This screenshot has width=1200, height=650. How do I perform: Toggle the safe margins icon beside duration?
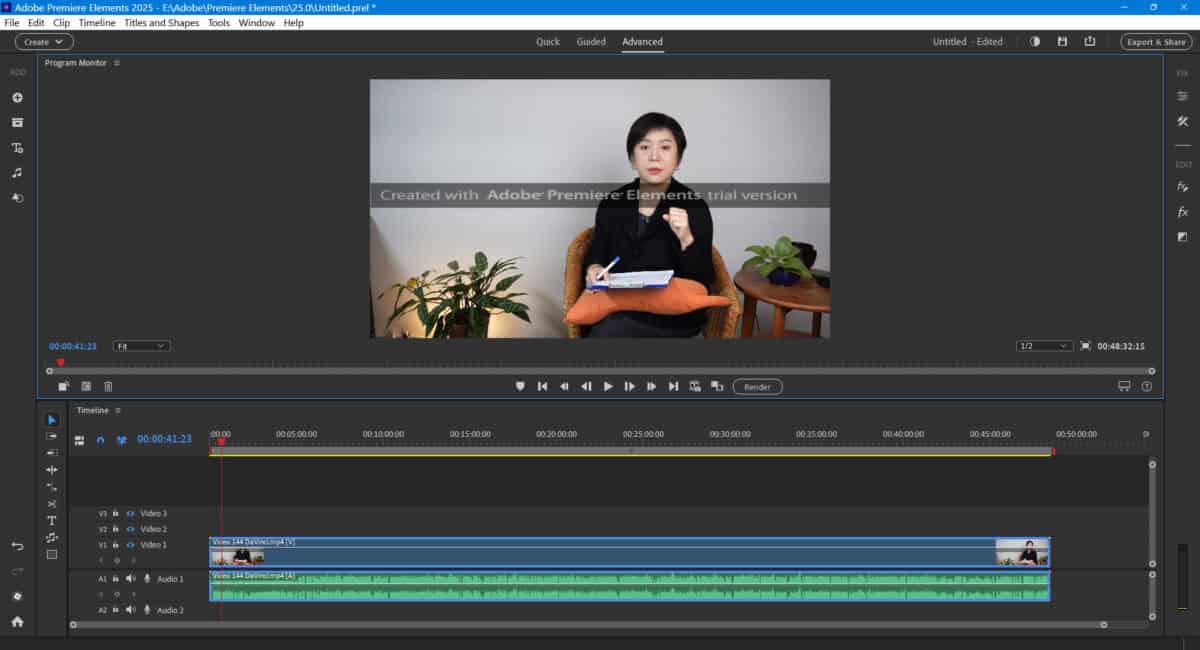click(1085, 346)
